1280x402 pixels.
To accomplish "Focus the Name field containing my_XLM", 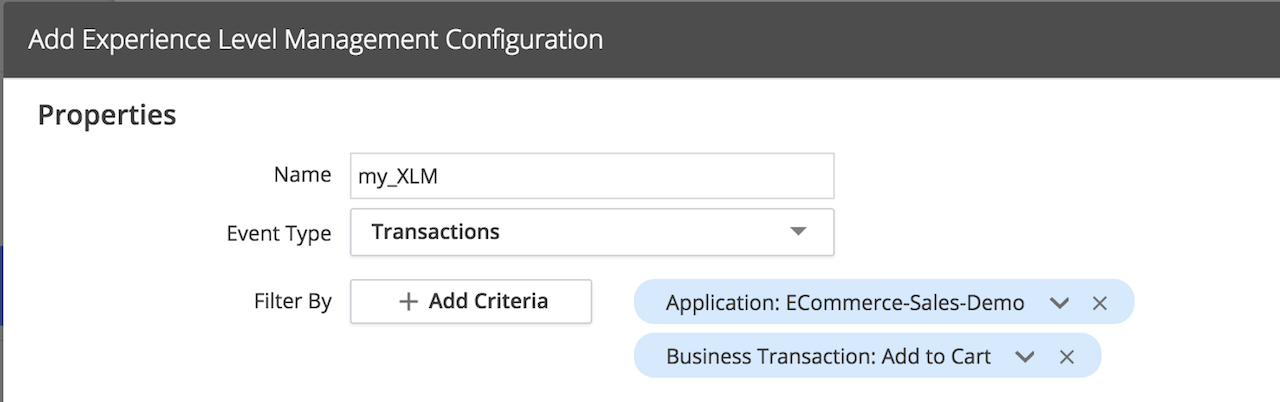I will point(592,175).
